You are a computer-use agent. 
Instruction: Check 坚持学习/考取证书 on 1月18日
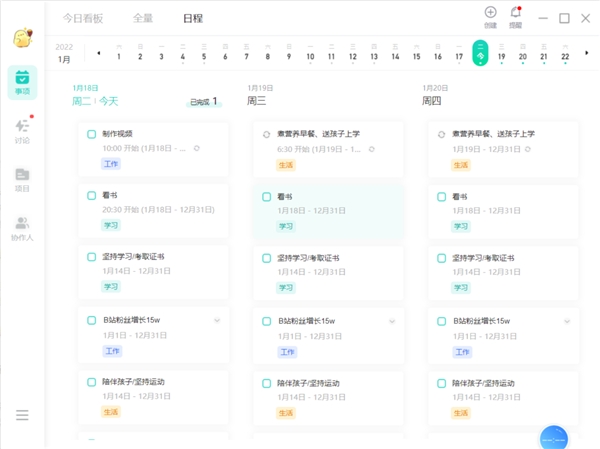click(91, 257)
